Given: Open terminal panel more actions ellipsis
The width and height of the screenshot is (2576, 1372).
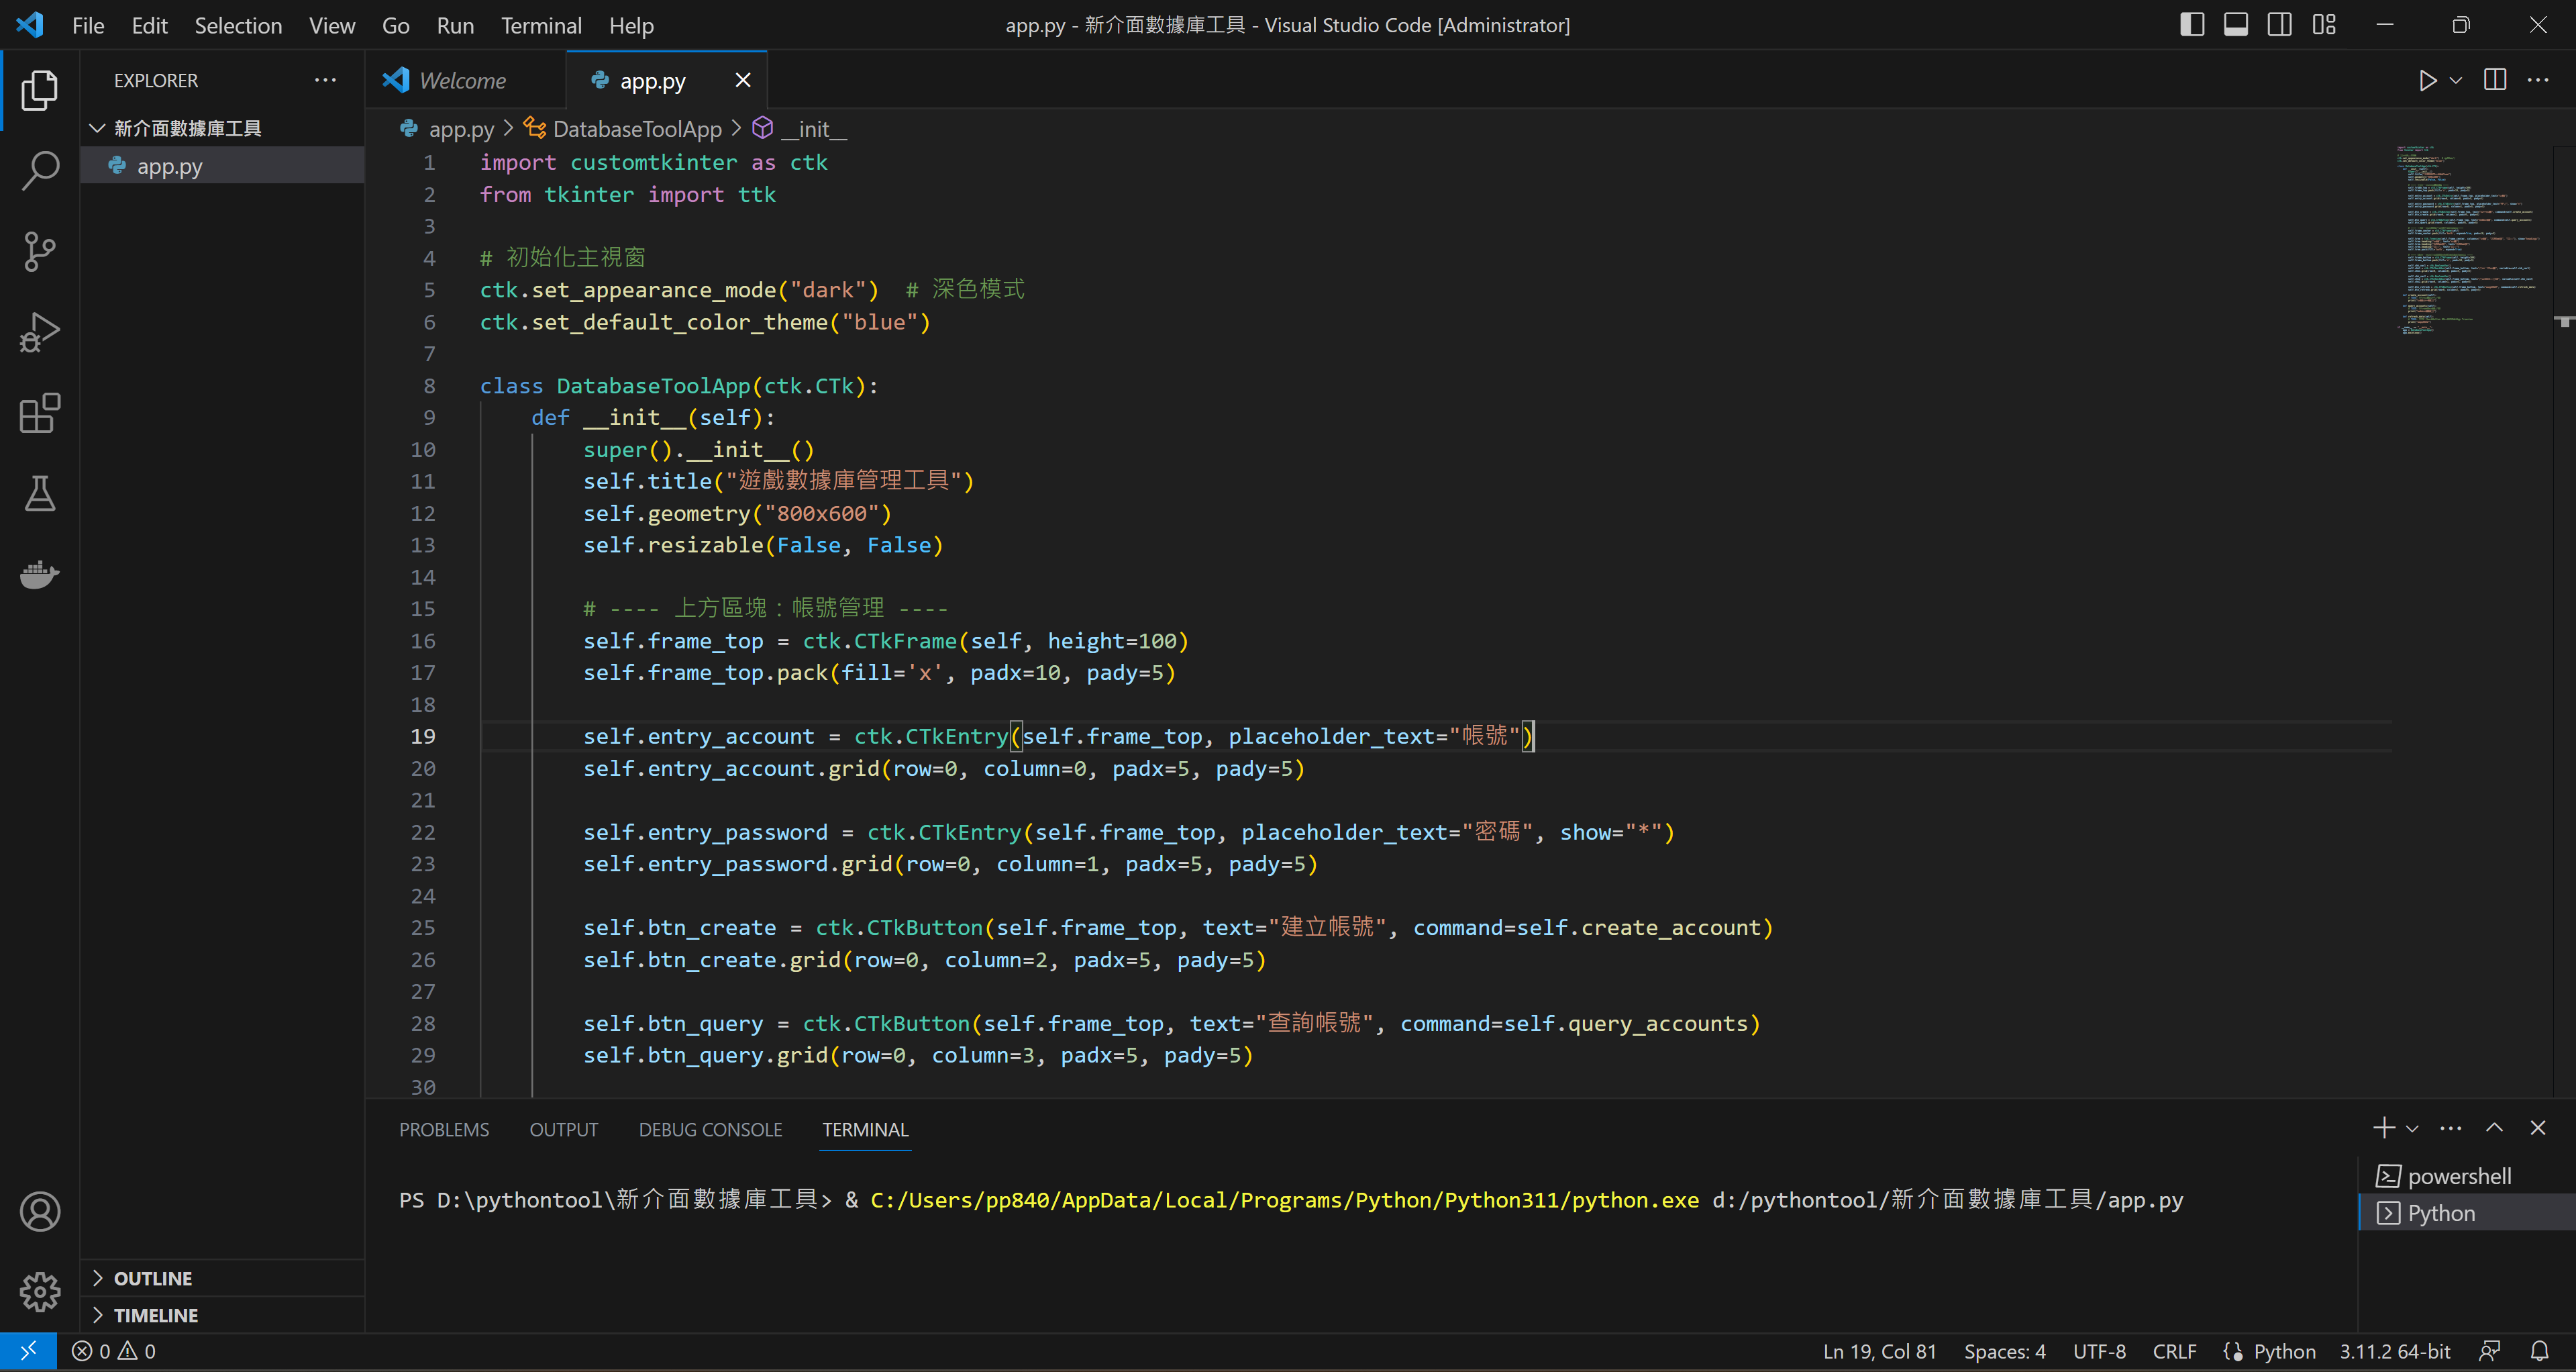Looking at the screenshot, I should [2451, 1128].
